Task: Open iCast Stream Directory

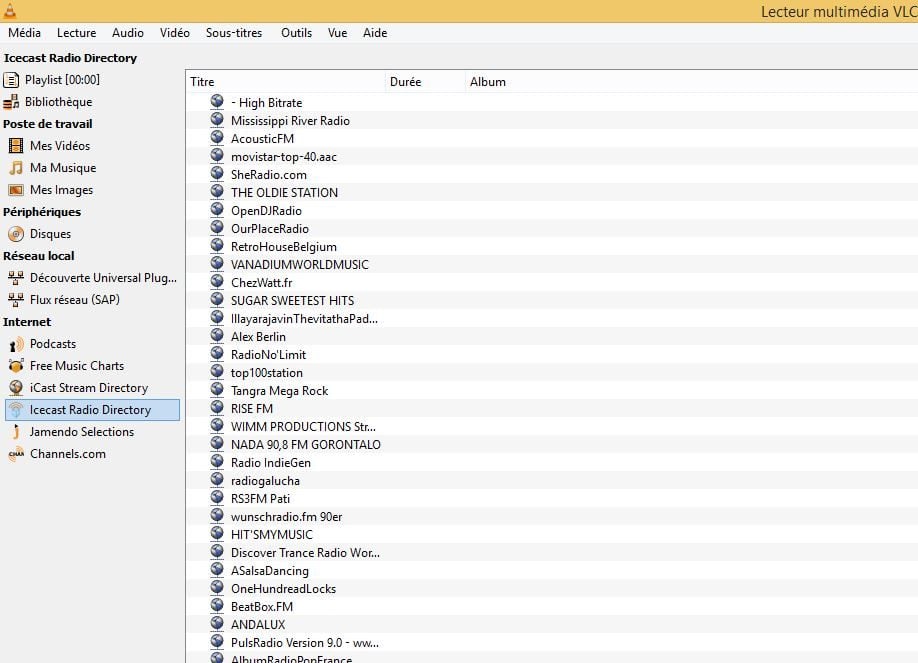Action: (x=89, y=388)
